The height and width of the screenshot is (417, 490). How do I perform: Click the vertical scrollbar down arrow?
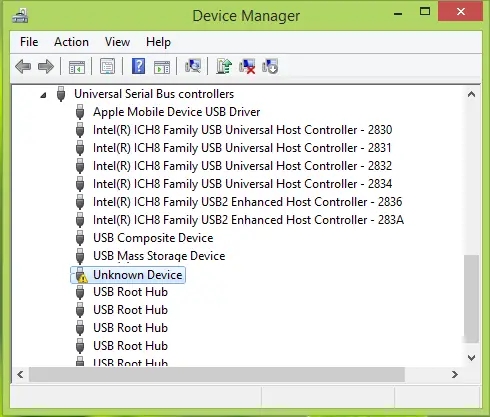pos(471,358)
